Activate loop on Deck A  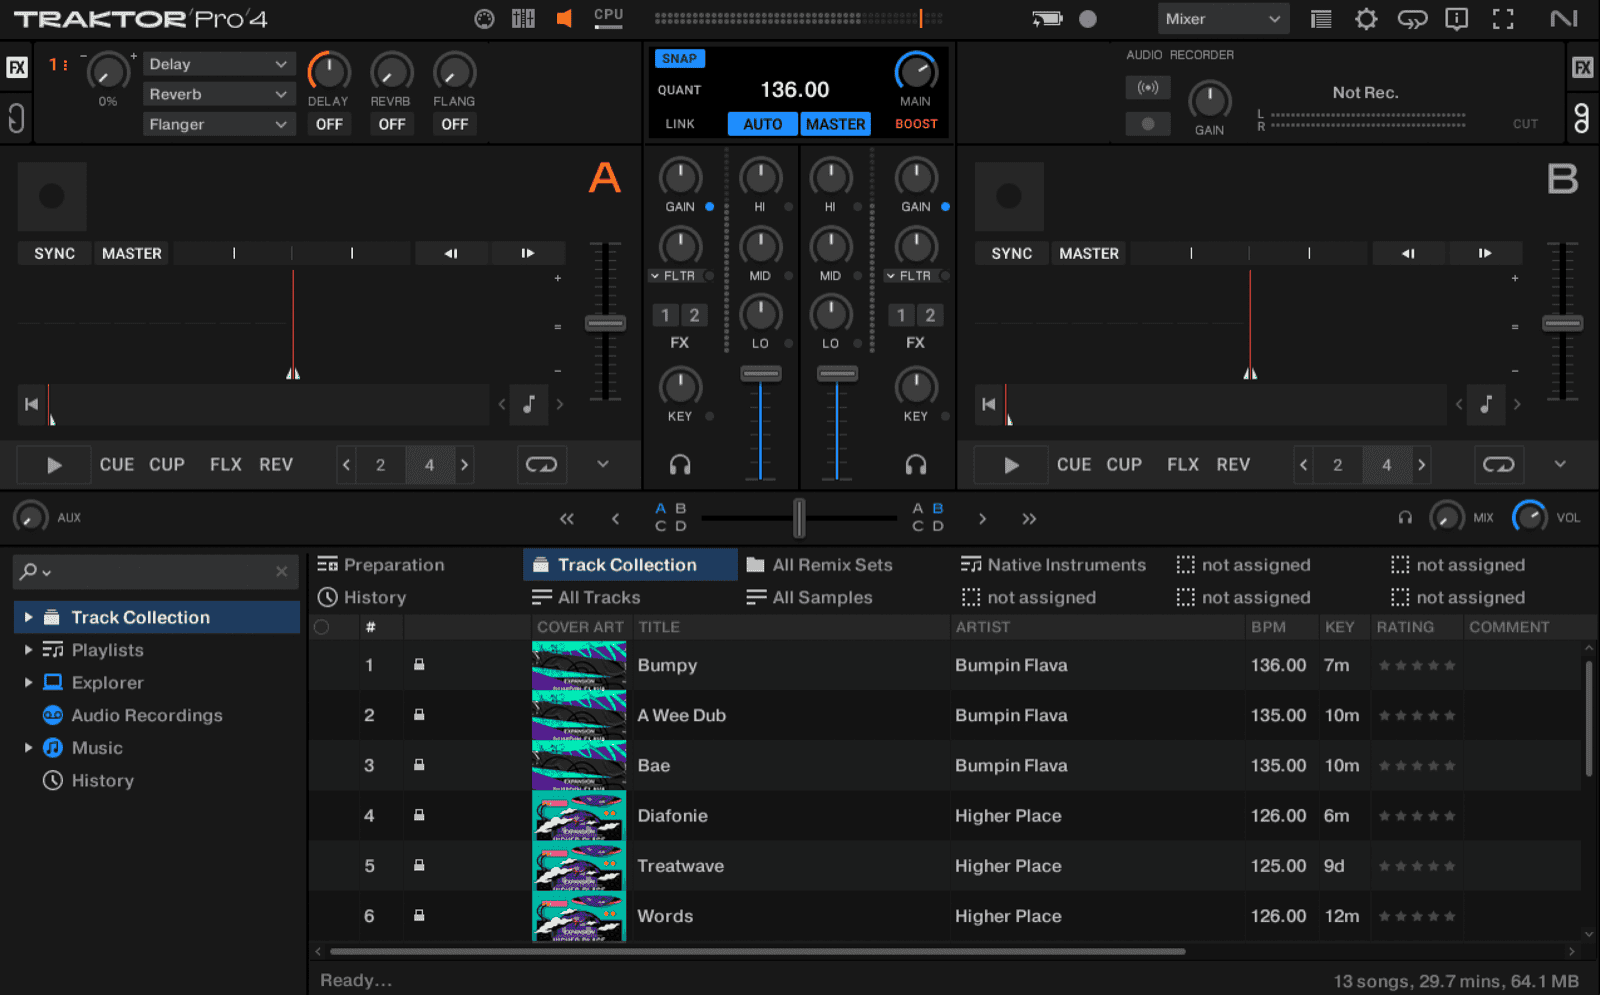pyautogui.click(x=541, y=464)
